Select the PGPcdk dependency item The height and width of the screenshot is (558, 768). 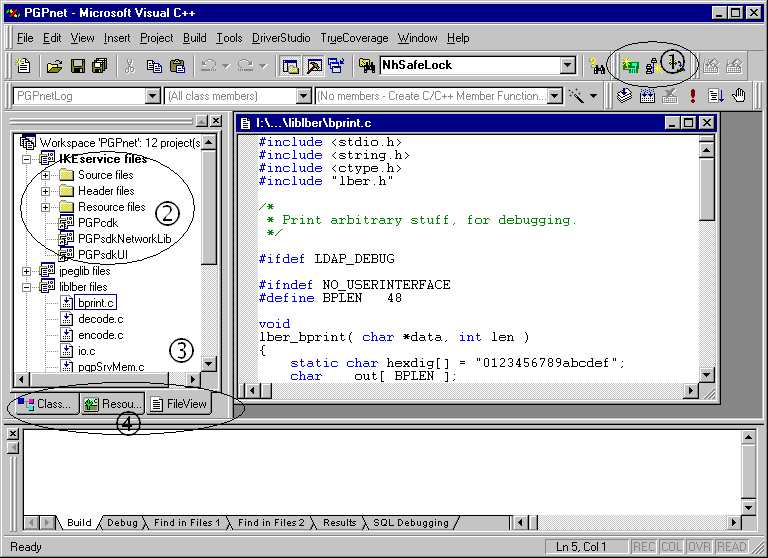(98, 223)
